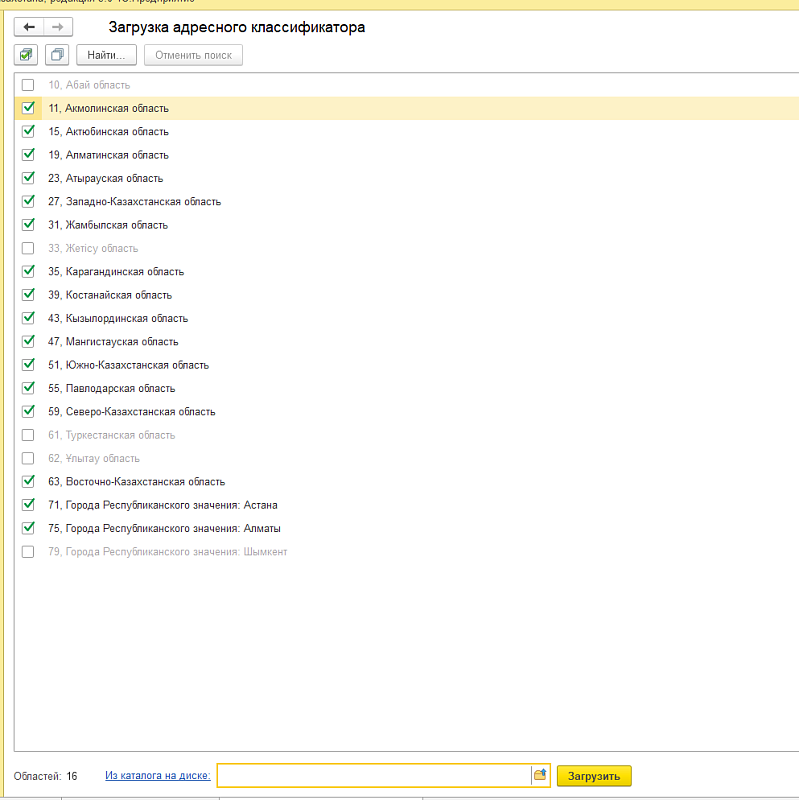This screenshot has height=800, width=799.
Task: Click the forward navigation arrow
Action: tap(58, 27)
